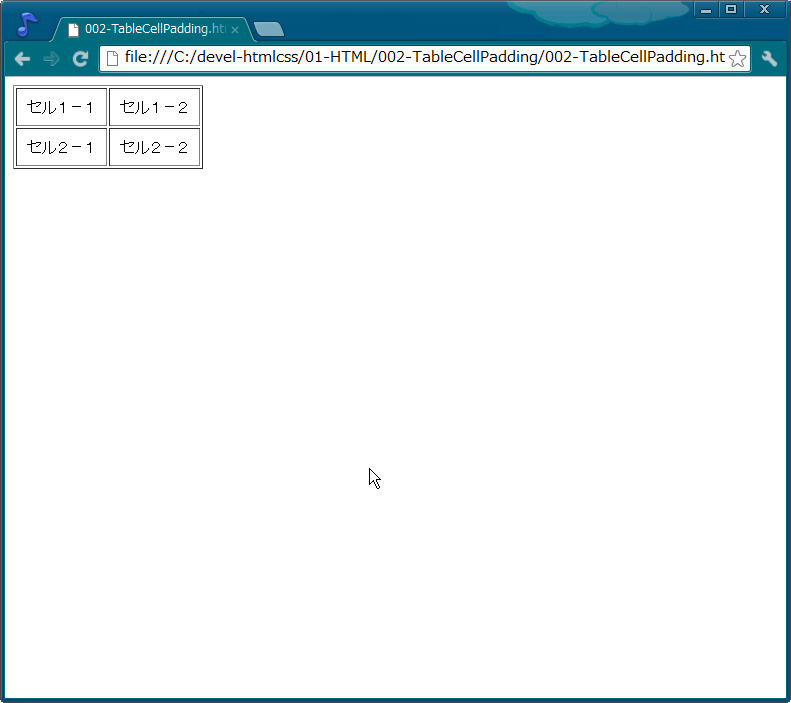791x703 pixels.
Task: Reload the page with the refresh icon
Action: (x=80, y=59)
